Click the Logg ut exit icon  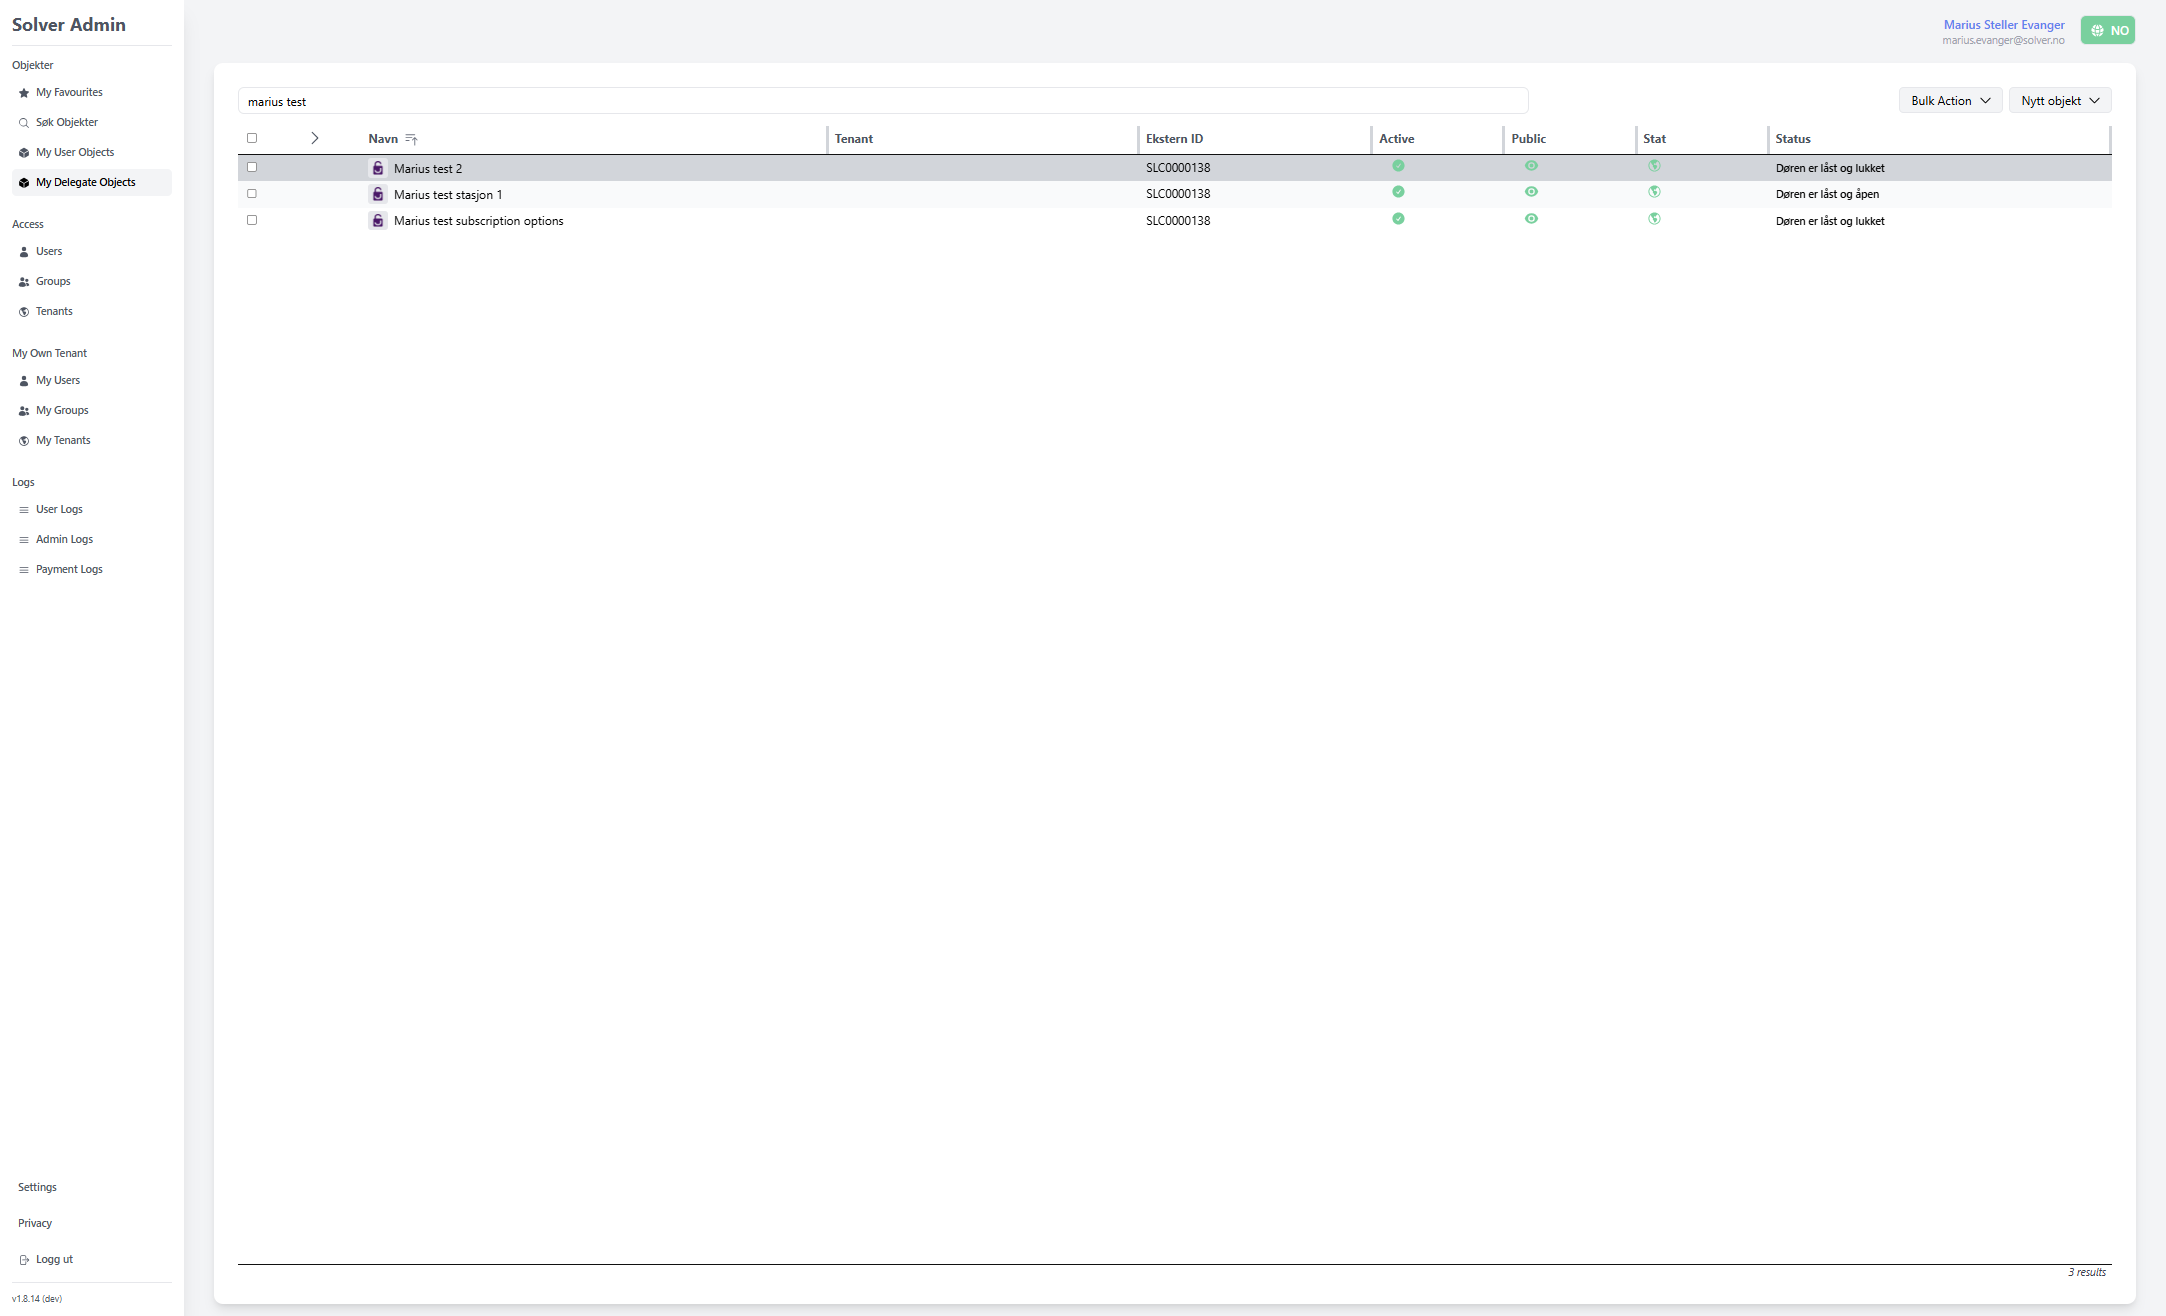coord(24,1260)
